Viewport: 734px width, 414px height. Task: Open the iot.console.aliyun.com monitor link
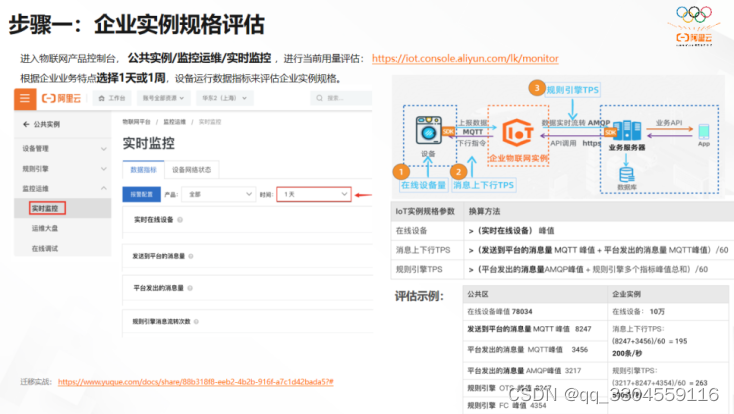[465, 59]
